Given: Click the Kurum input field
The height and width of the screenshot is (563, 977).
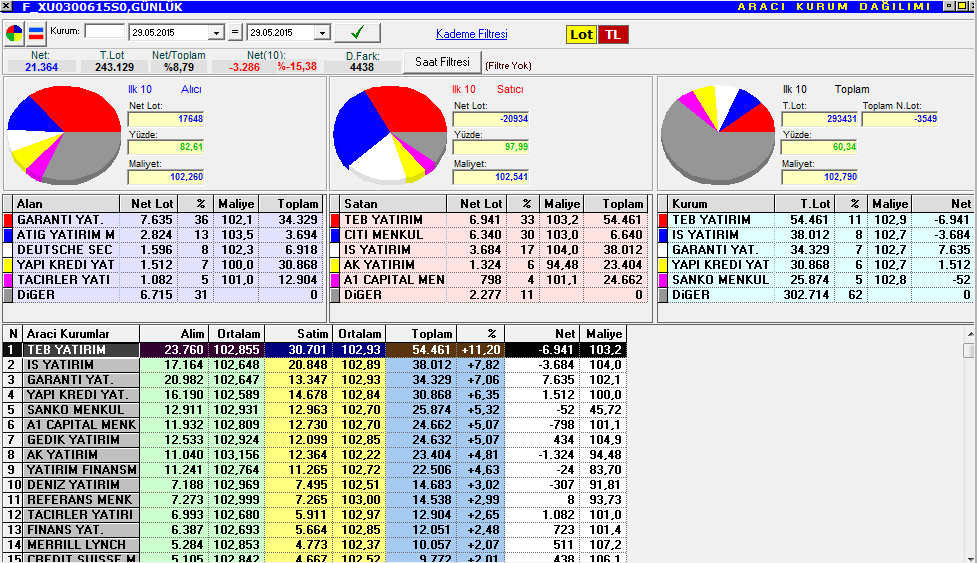Looking at the screenshot, I should click(x=105, y=31).
